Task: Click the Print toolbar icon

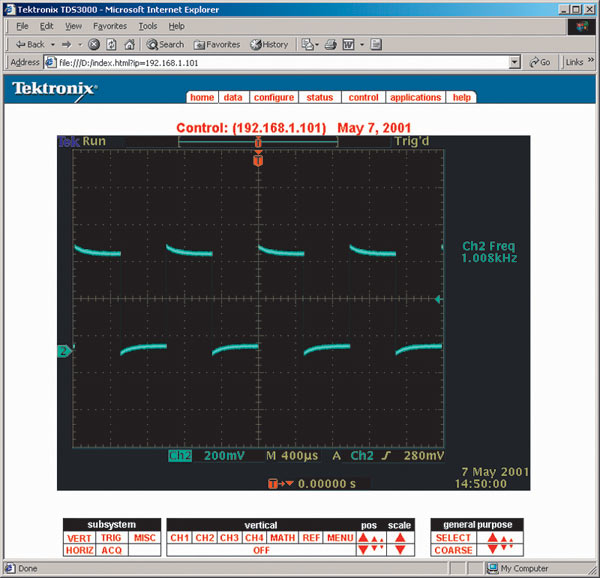Action: 330,45
